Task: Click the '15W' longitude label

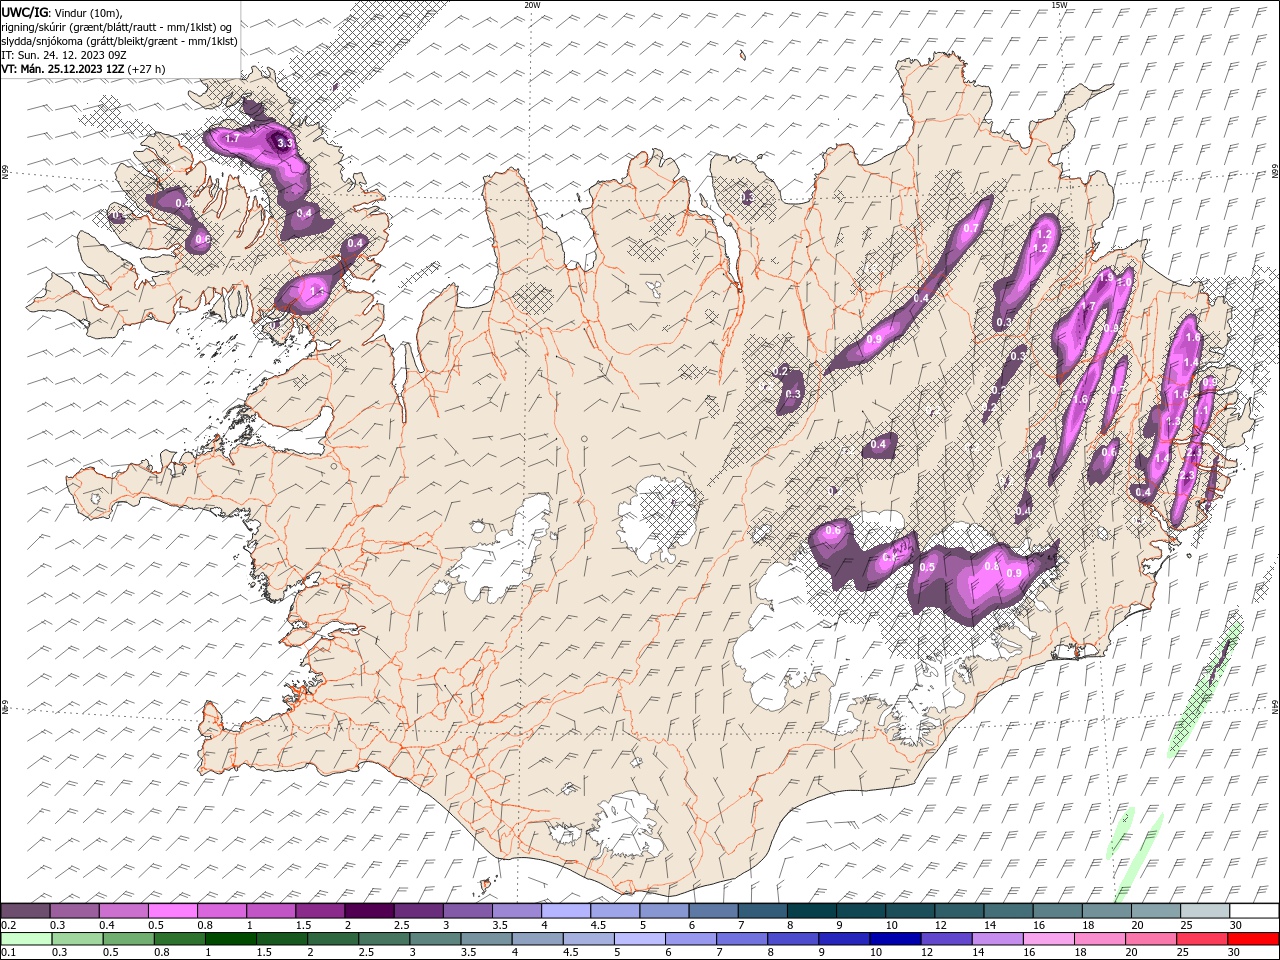Action: [x=1059, y=5]
